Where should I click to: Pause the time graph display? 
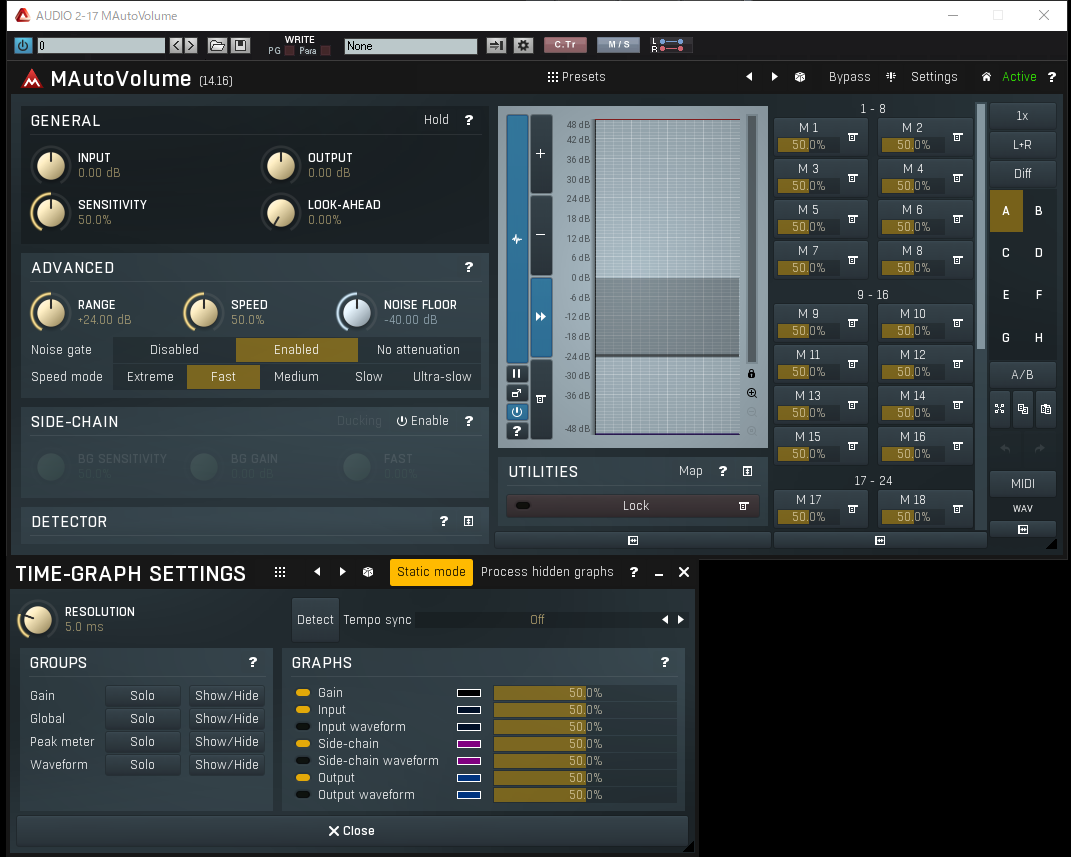pos(517,373)
